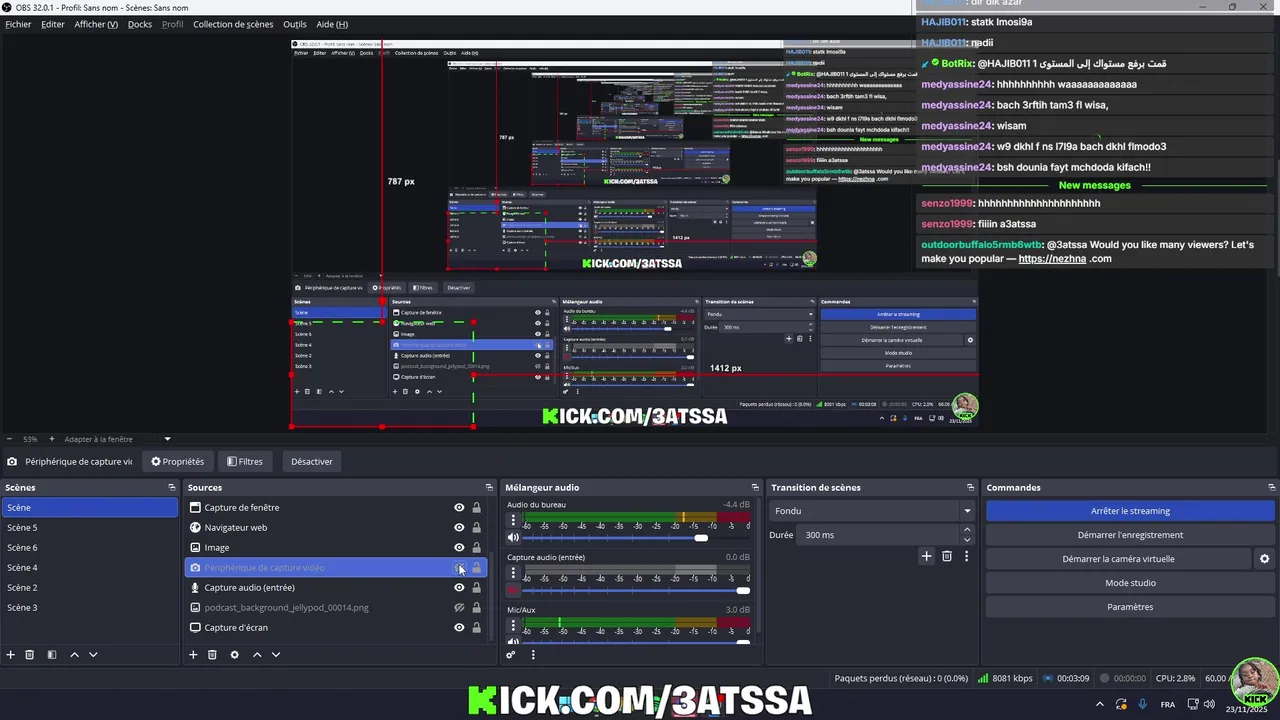Open source properties gear in Sources toolbar

tap(234, 655)
